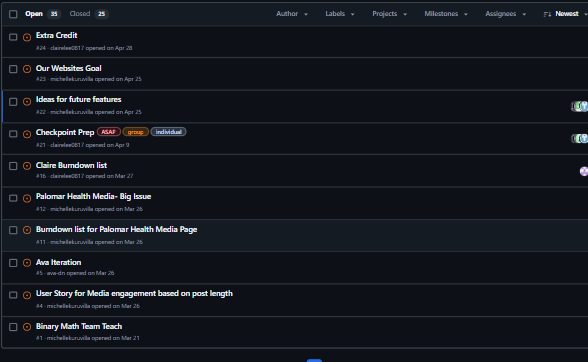
Task: Click open-issue icon beside Binary Math Team Teach
Action: [x=27, y=327]
